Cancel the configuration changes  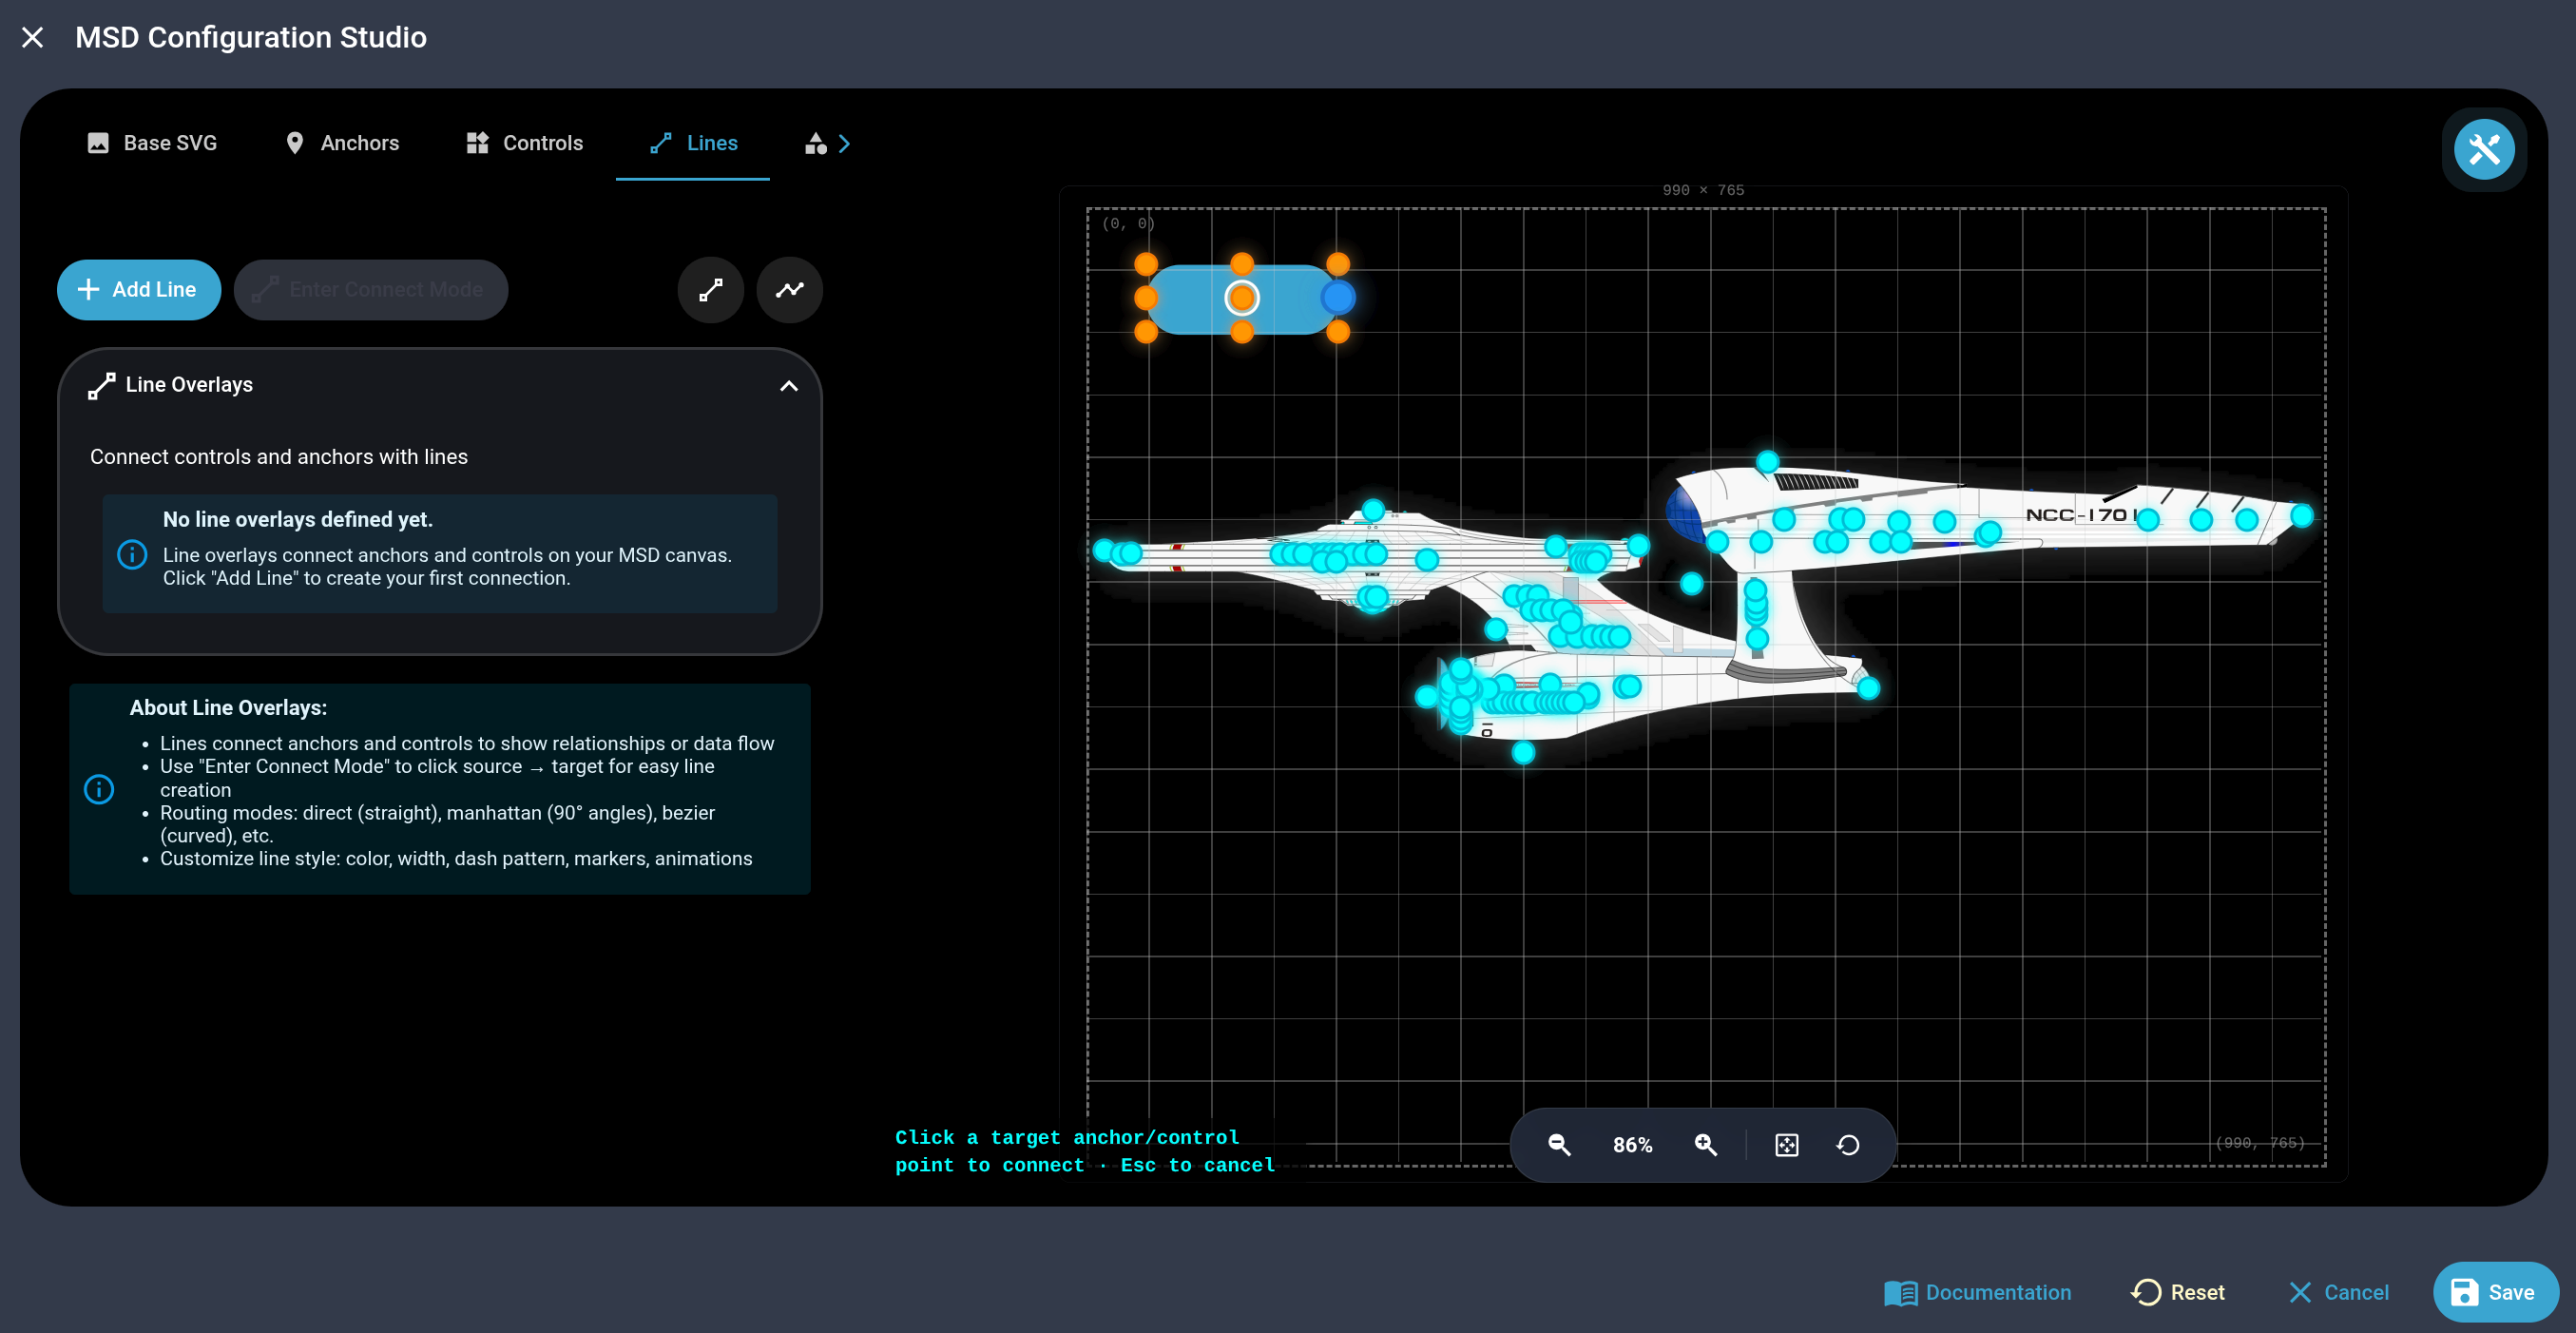coord(2338,1292)
